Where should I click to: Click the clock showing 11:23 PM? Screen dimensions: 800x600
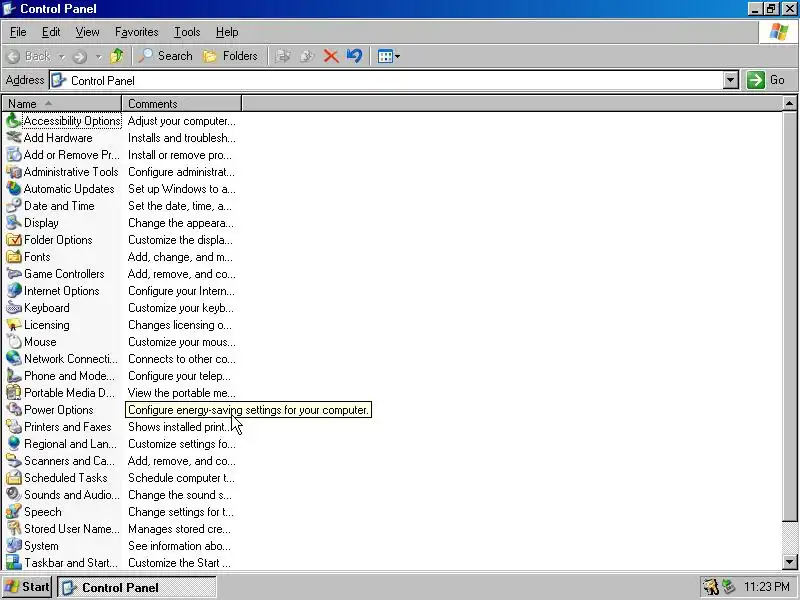click(767, 587)
